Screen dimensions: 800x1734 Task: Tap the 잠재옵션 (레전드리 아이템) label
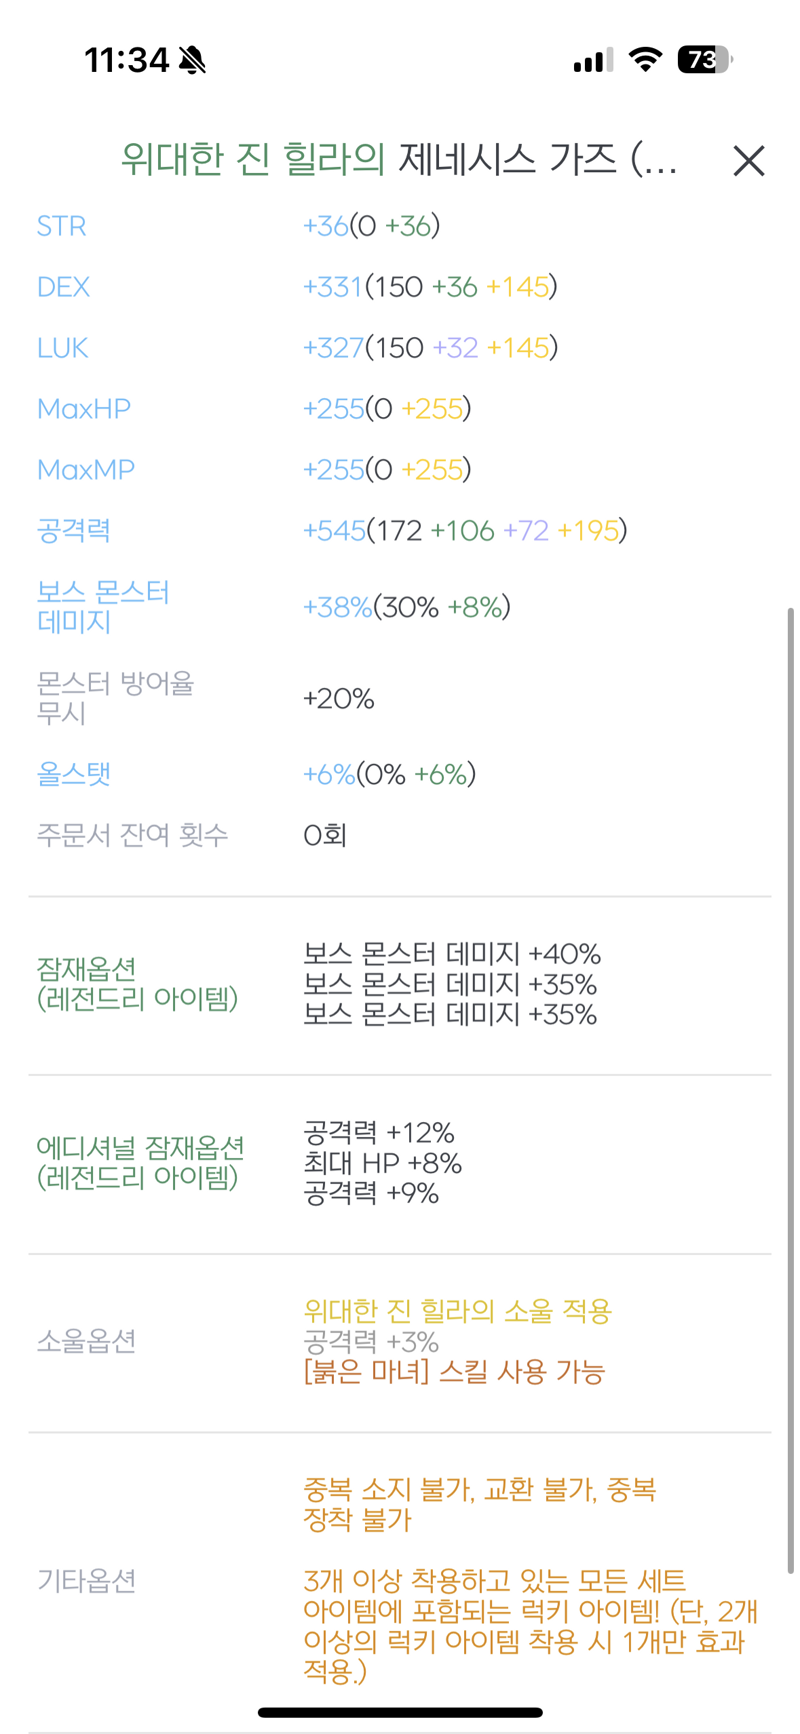pos(137,984)
